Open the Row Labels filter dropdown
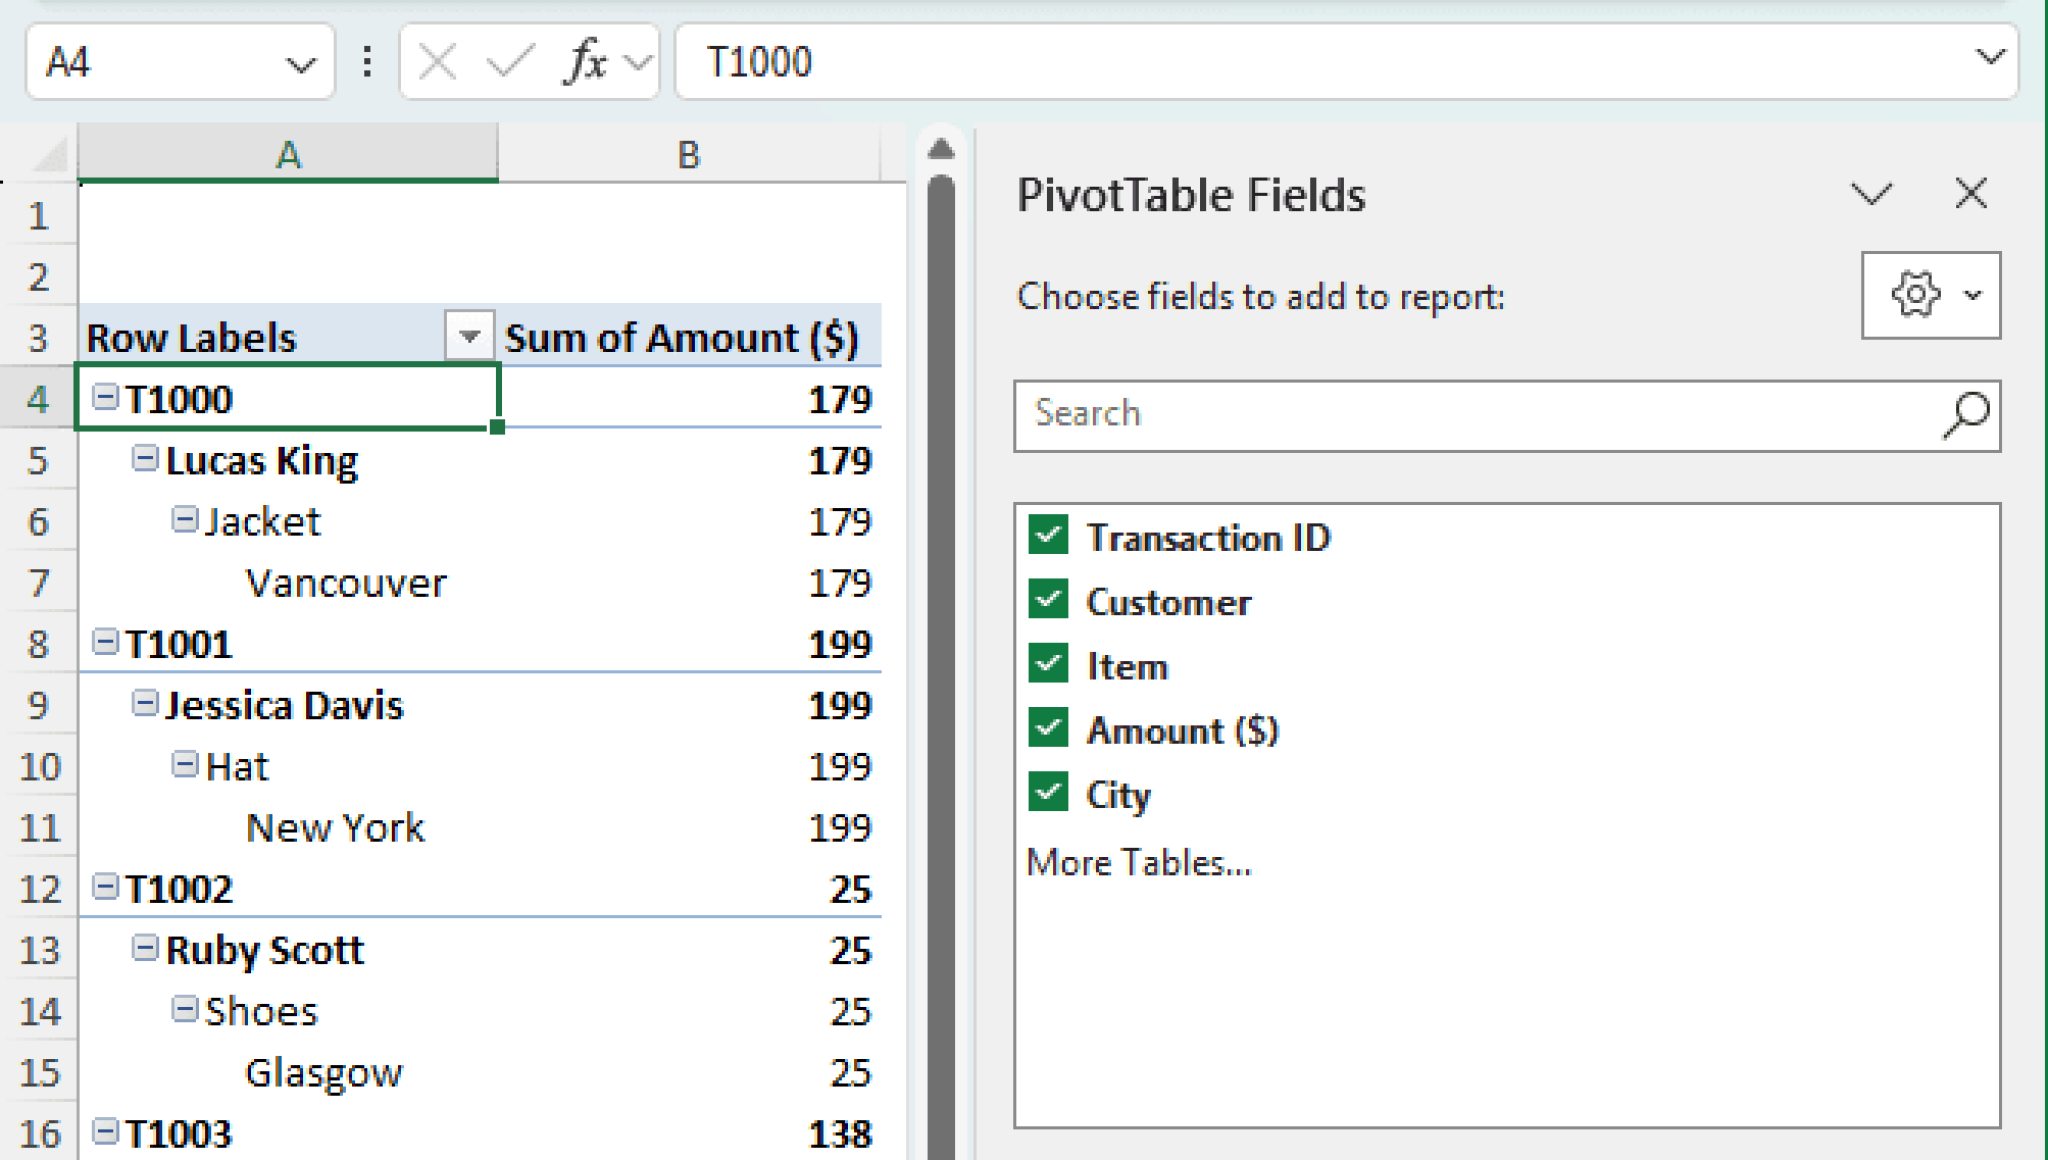 click(x=470, y=337)
